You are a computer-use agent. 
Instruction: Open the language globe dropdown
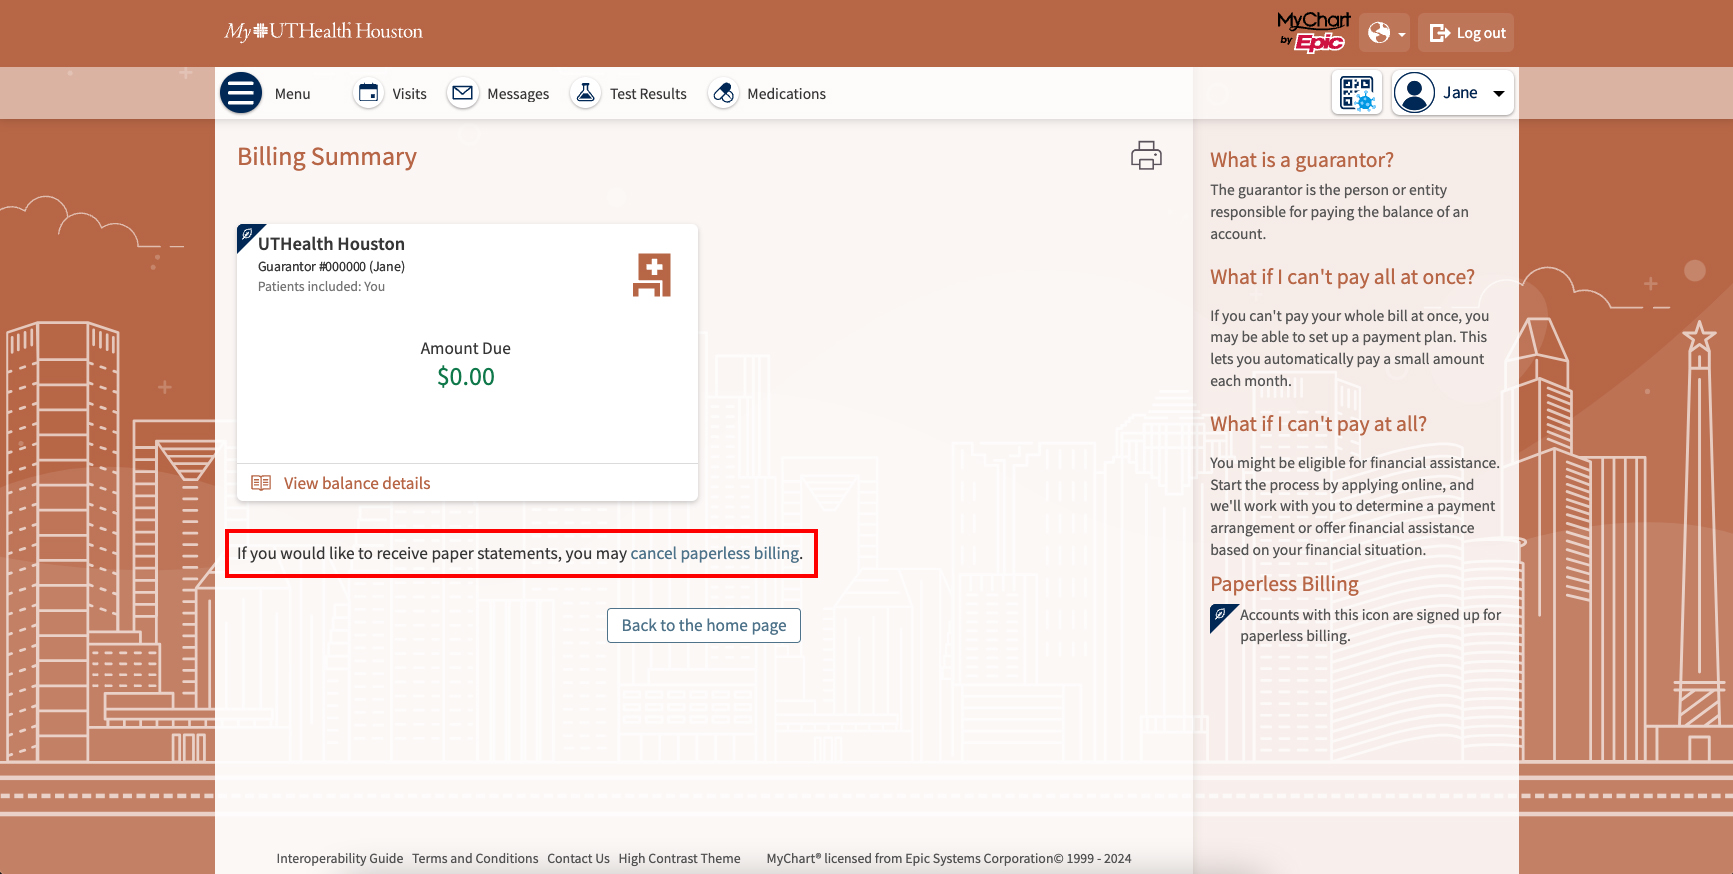[1385, 33]
